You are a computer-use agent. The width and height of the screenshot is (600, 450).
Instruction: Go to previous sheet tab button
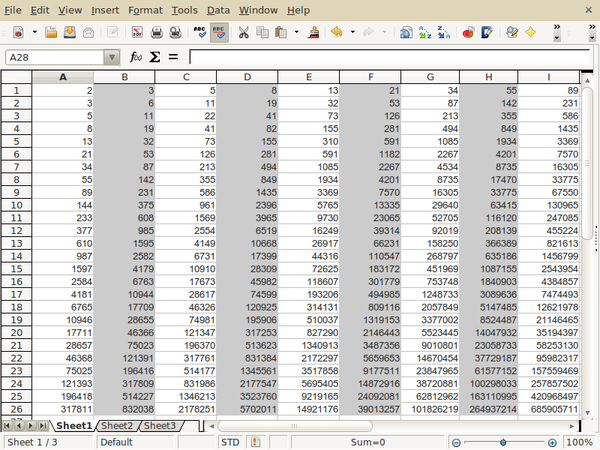[x=19, y=426]
